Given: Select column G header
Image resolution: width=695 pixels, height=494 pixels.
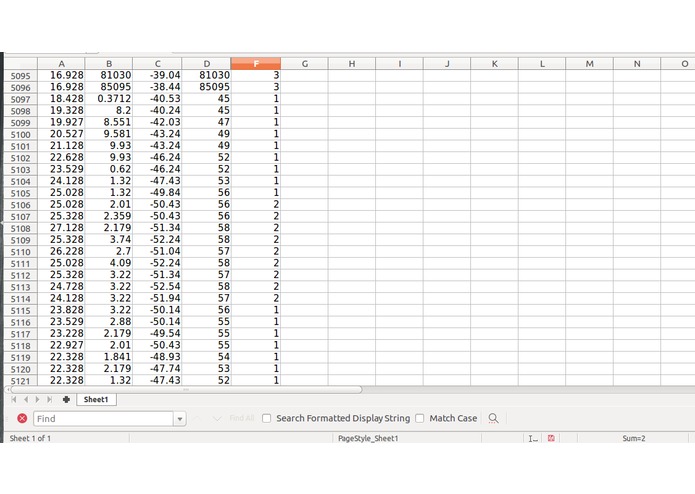Looking at the screenshot, I should coord(305,64).
